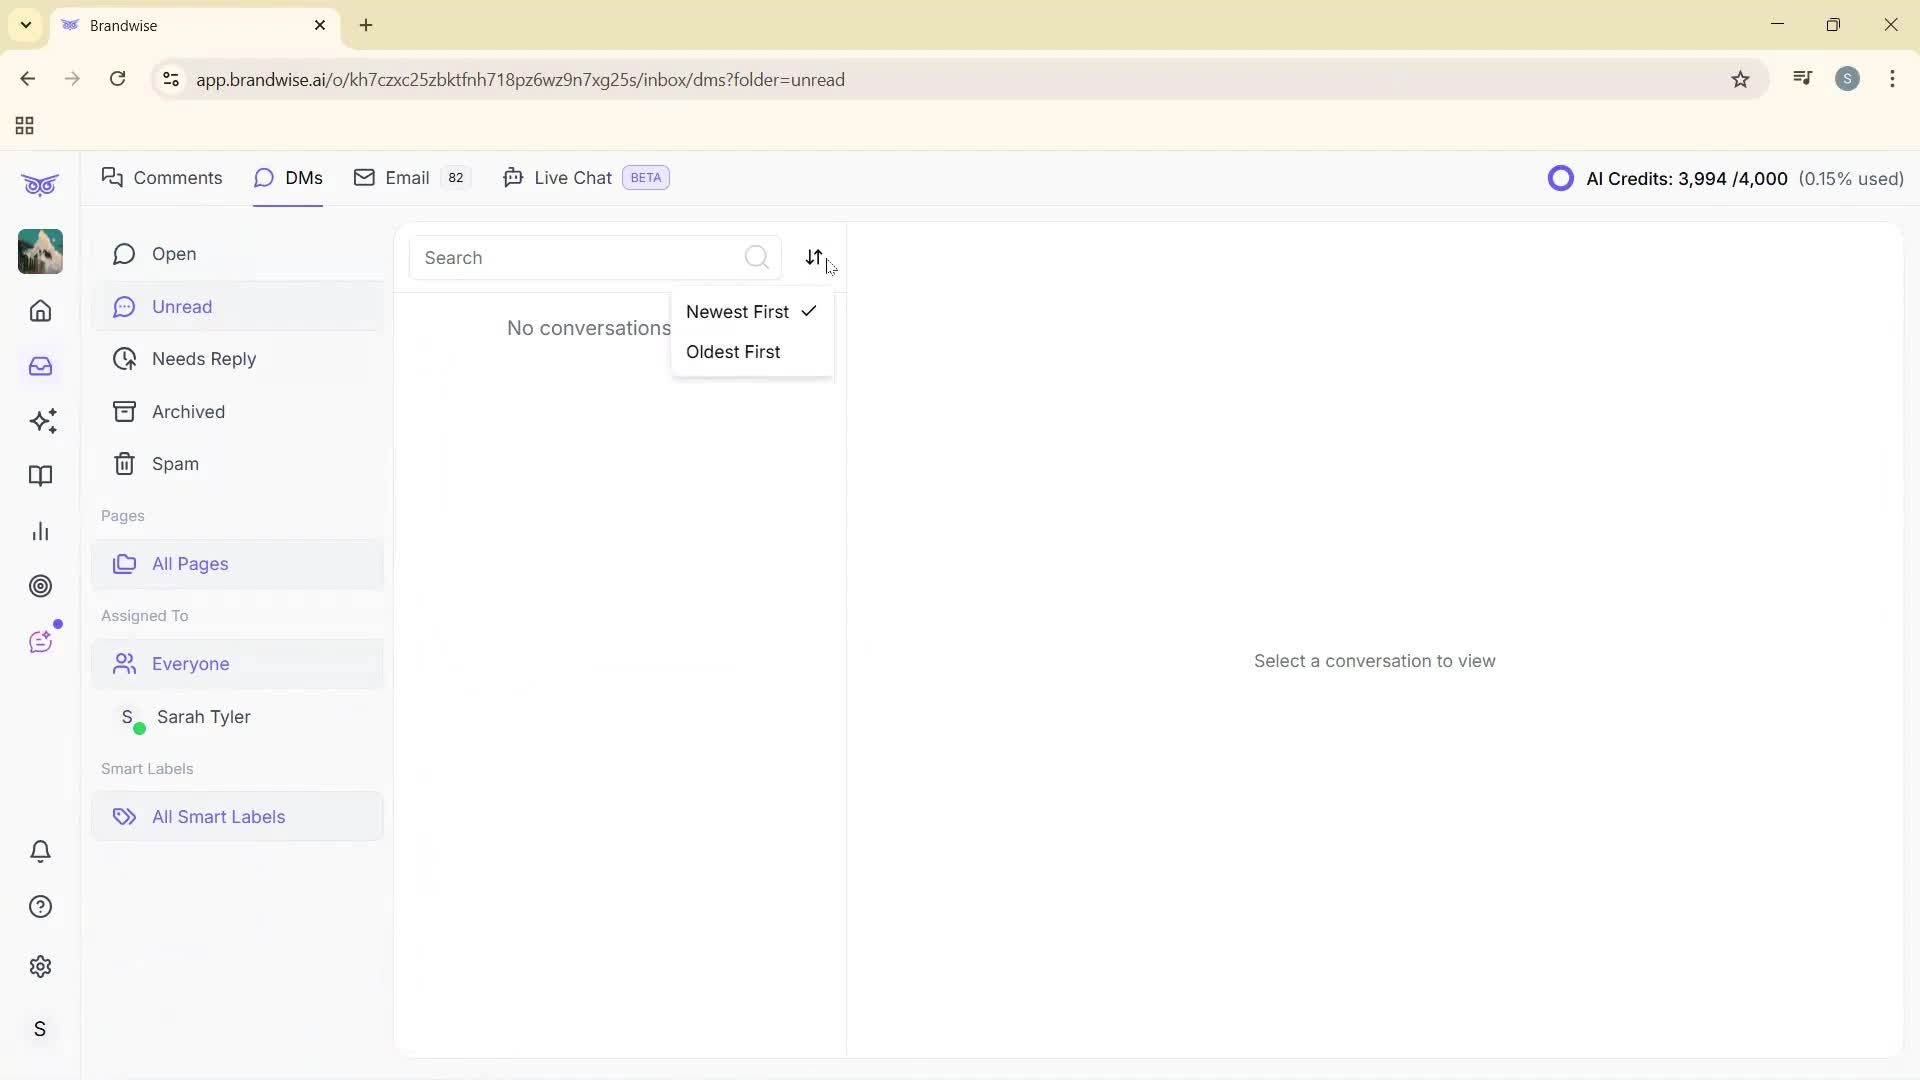Open notifications bell icon
The height and width of the screenshot is (1080, 1920).
(x=40, y=851)
